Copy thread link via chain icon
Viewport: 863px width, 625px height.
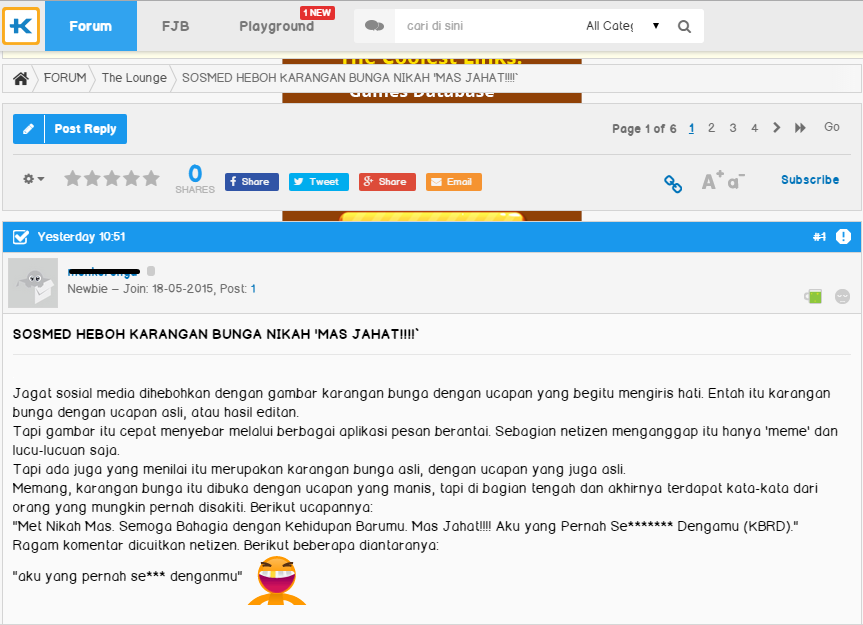pyautogui.click(x=673, y=183)
